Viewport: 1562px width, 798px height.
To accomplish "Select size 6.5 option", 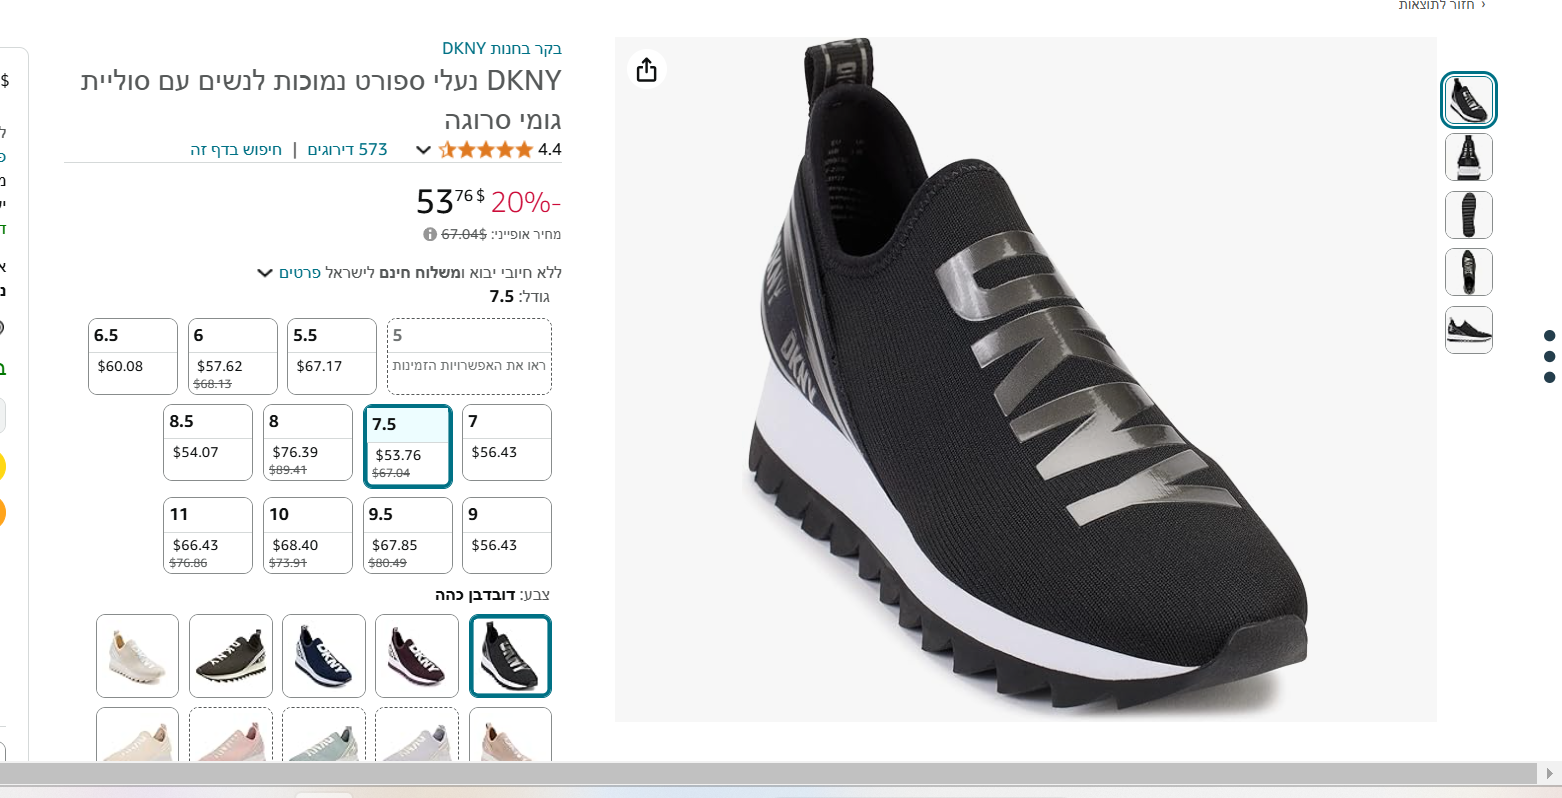I will [x=133, y=356].
